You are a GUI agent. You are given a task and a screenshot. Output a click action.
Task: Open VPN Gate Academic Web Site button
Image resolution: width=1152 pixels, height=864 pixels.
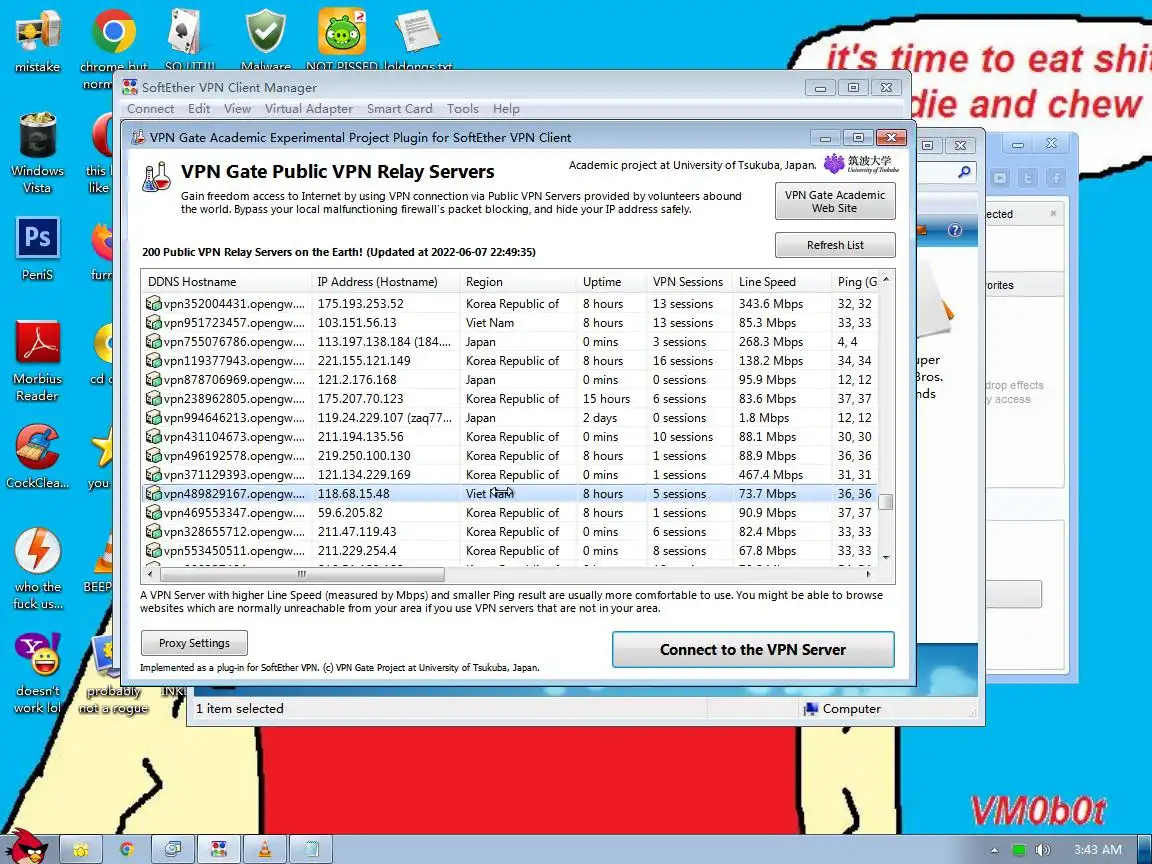point(835,201)
